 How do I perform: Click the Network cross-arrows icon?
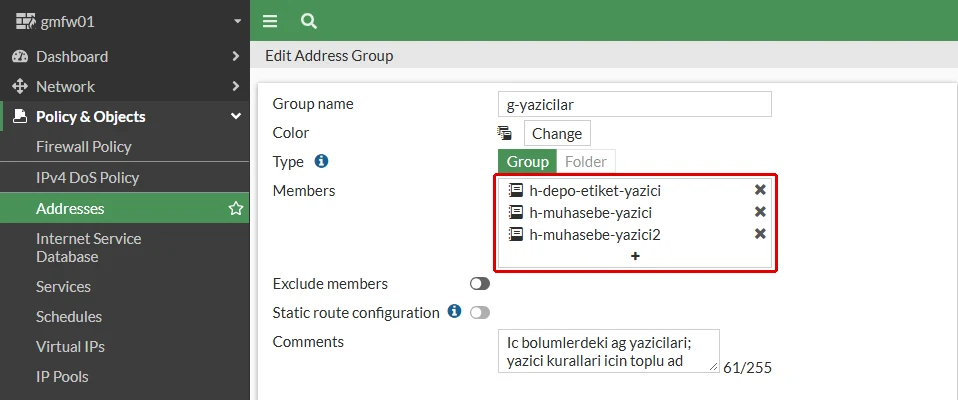point(20,86)
